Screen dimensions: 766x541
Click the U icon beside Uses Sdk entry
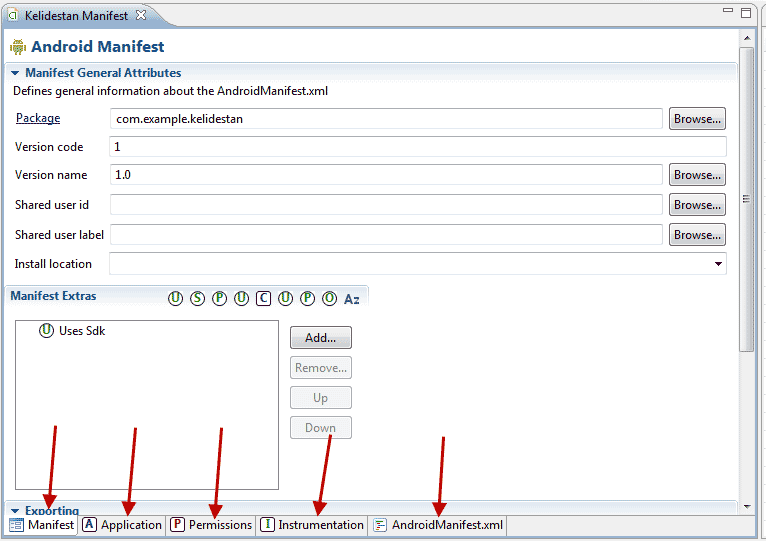pyautogui.click(x=46, y=330)
